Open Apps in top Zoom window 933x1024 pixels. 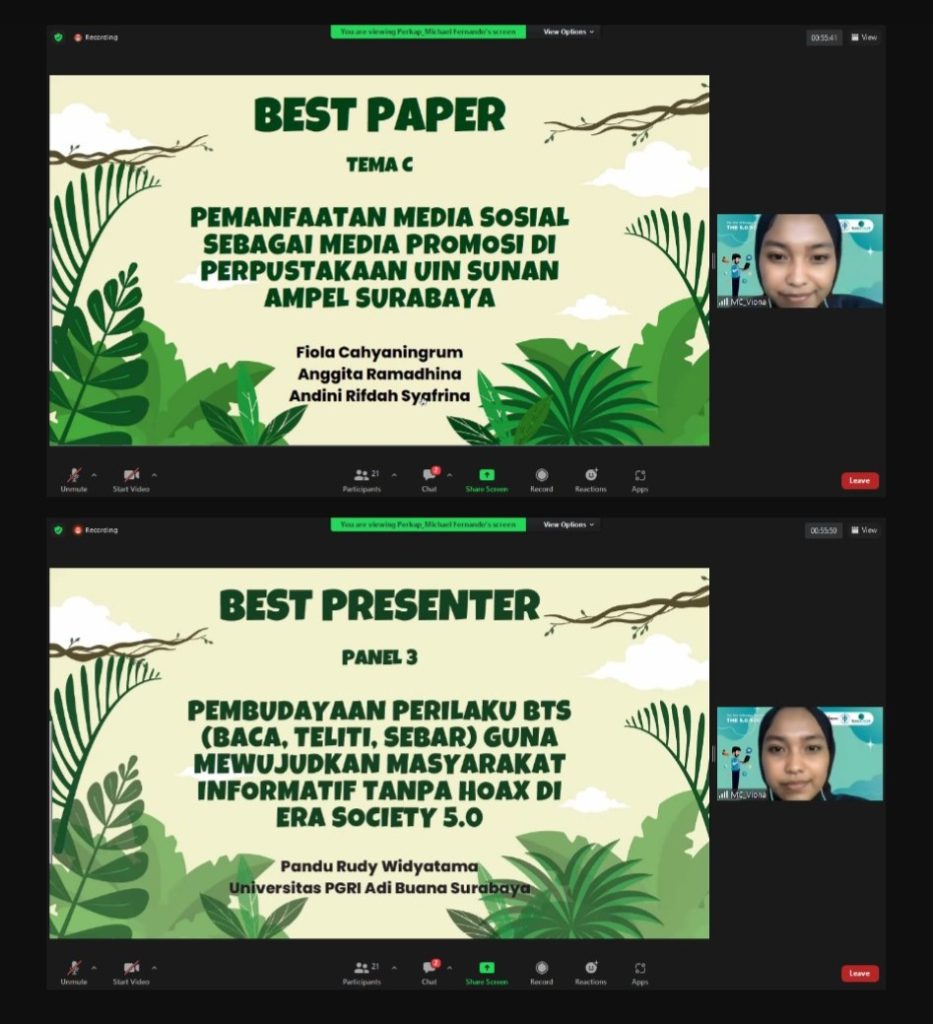pos(640,480)
